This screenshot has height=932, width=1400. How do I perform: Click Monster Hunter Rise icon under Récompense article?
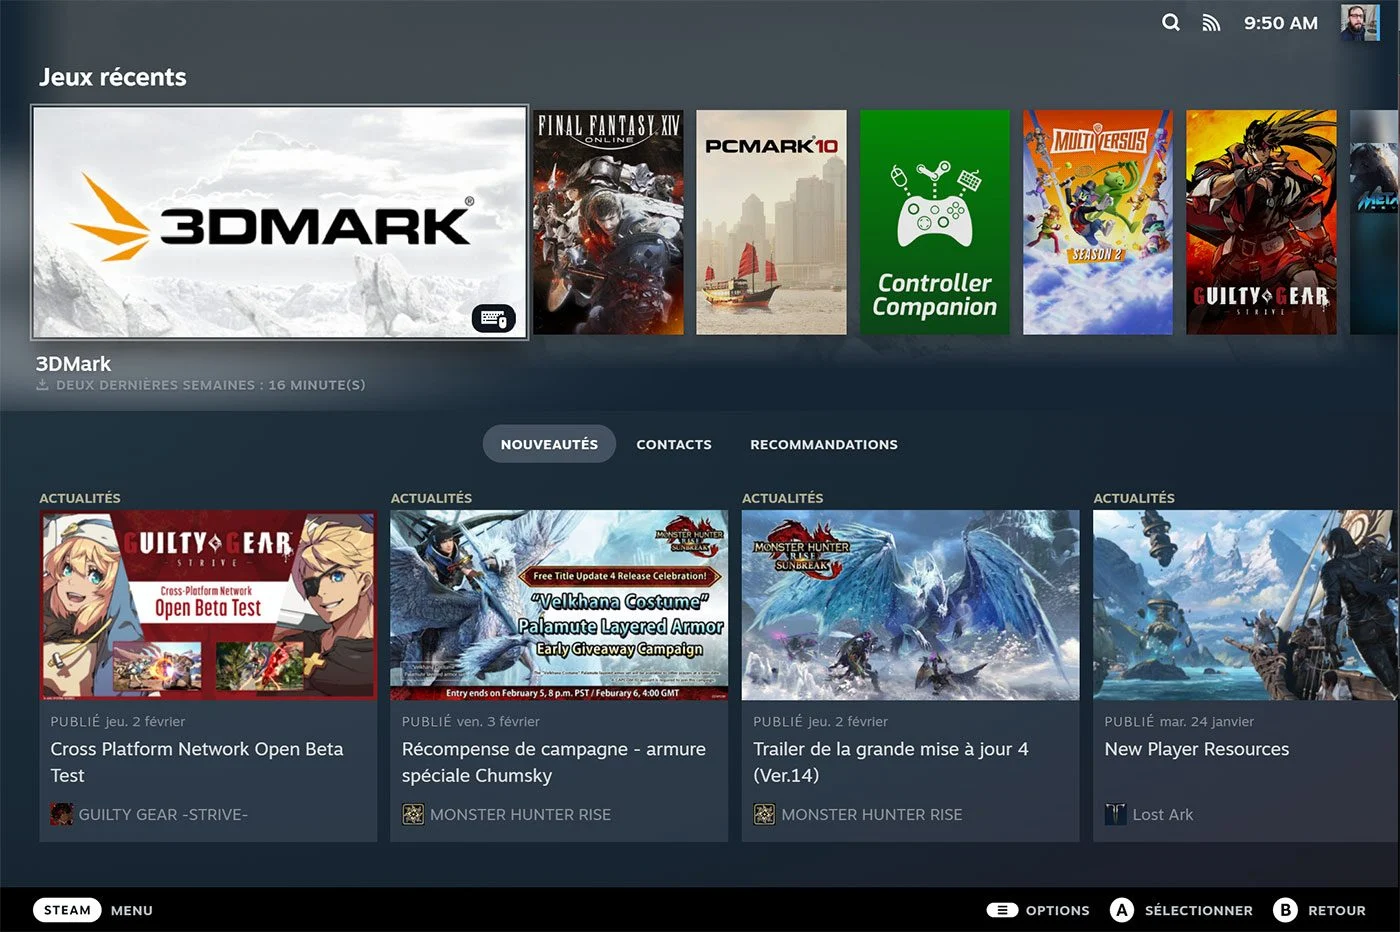point(413,814)
